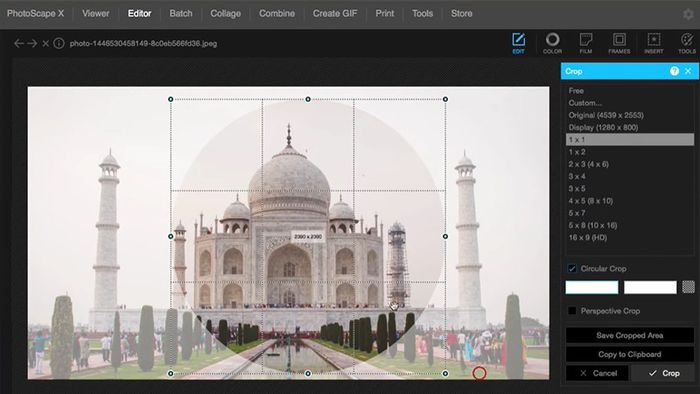Screen dimensions: 700x394
Task: Switch to the Create GIF tab
Action: click(335, 13)
